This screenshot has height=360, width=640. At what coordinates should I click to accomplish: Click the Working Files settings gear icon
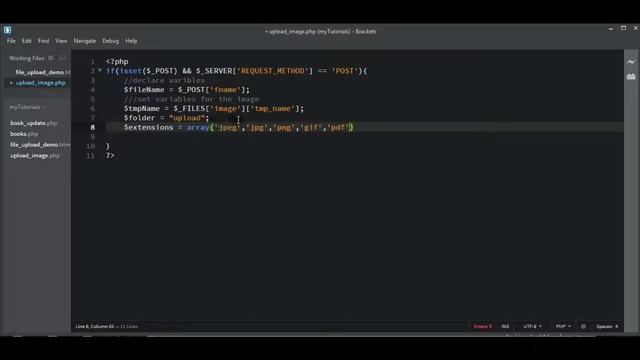pyautogui.click(x=51, y=58)
